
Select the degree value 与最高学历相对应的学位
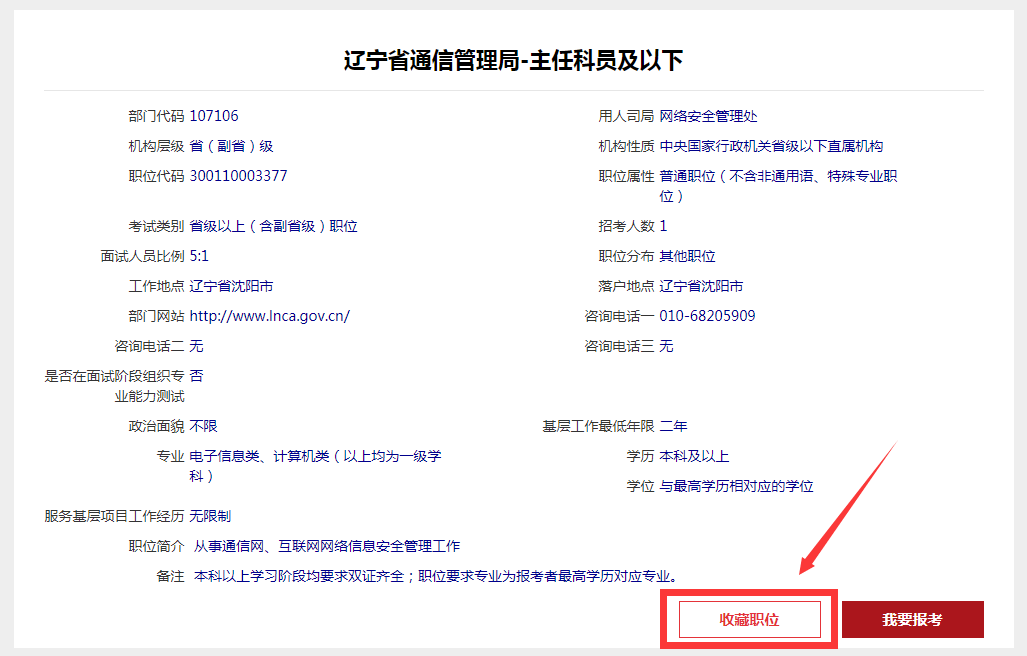click(736, 486)
